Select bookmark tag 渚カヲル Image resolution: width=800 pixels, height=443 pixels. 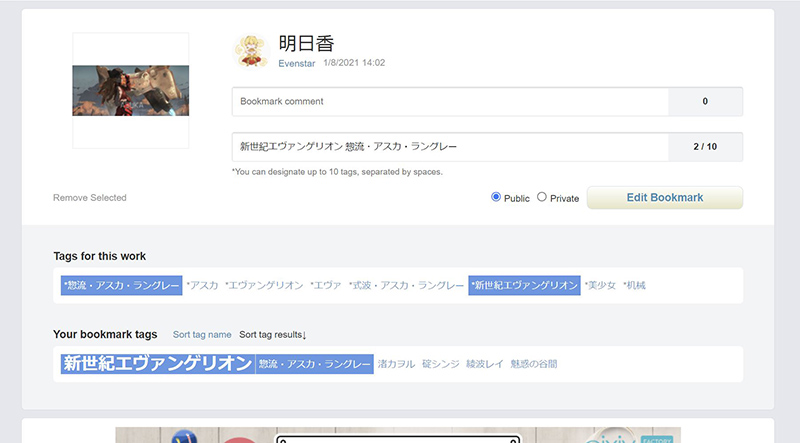tap(396, 364)
